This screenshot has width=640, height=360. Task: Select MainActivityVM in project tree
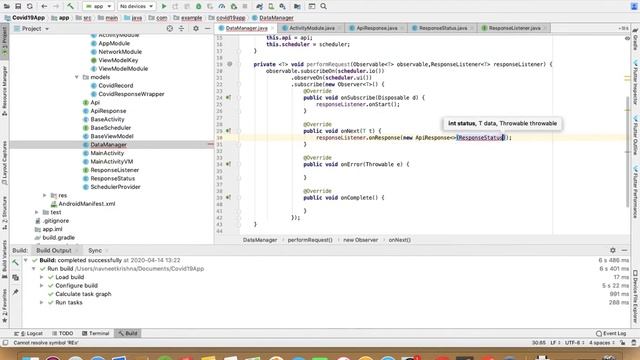(112, 162)
